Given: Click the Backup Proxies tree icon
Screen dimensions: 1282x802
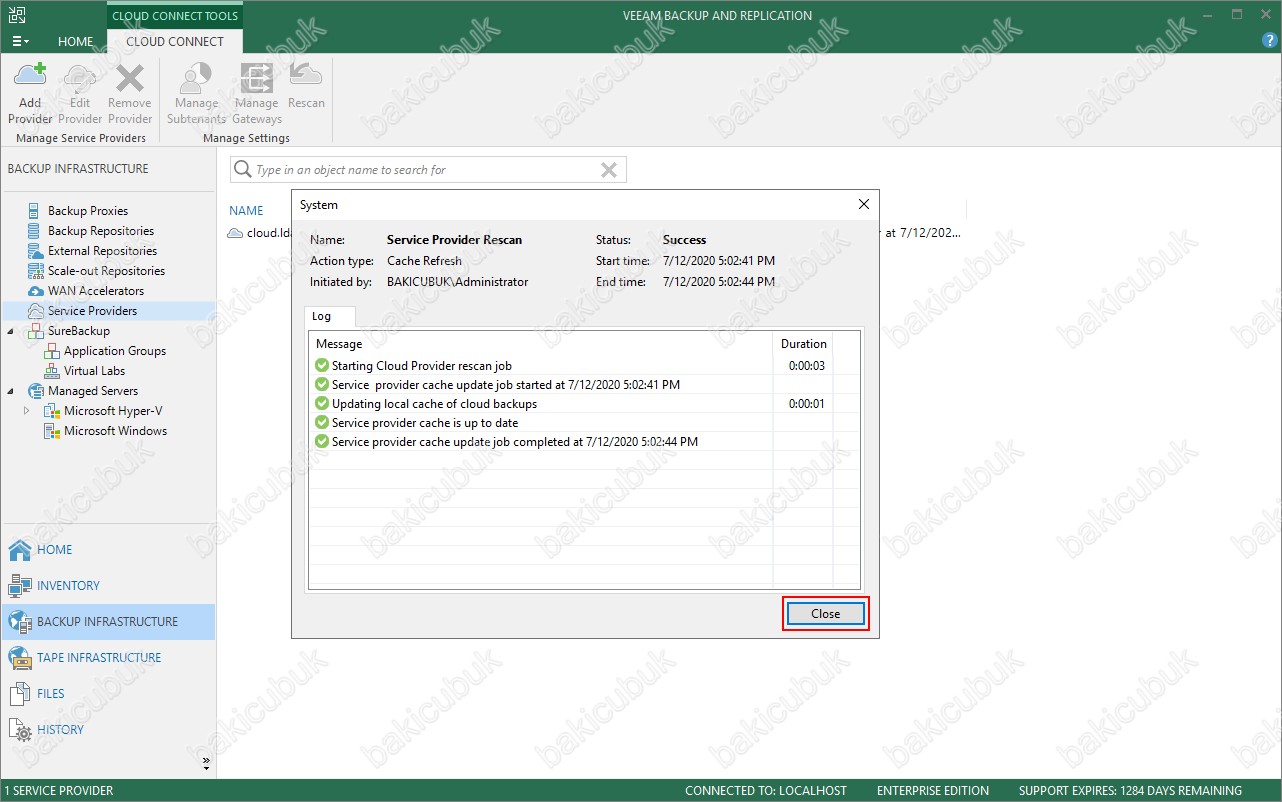Looking at the screenshot, I should click(36, 211).
